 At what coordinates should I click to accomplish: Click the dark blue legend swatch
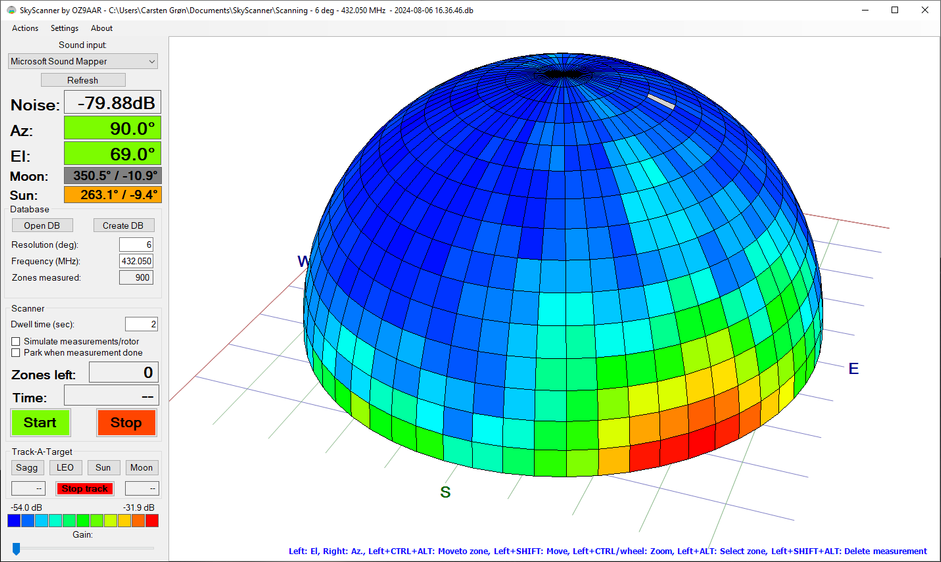pyautogui.click(x=14, y=521)
